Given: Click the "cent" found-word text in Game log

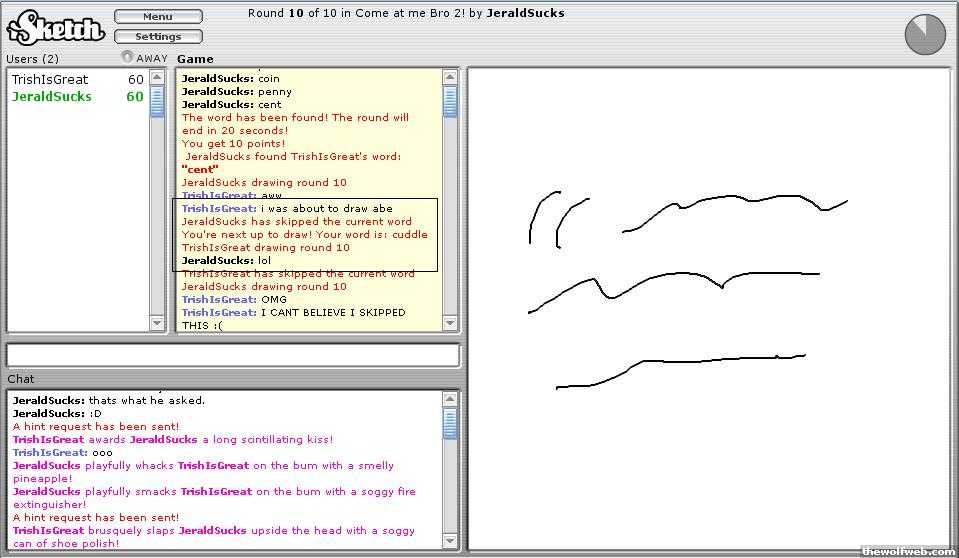Looking at the screenshot, I should [x=200, y=169].
